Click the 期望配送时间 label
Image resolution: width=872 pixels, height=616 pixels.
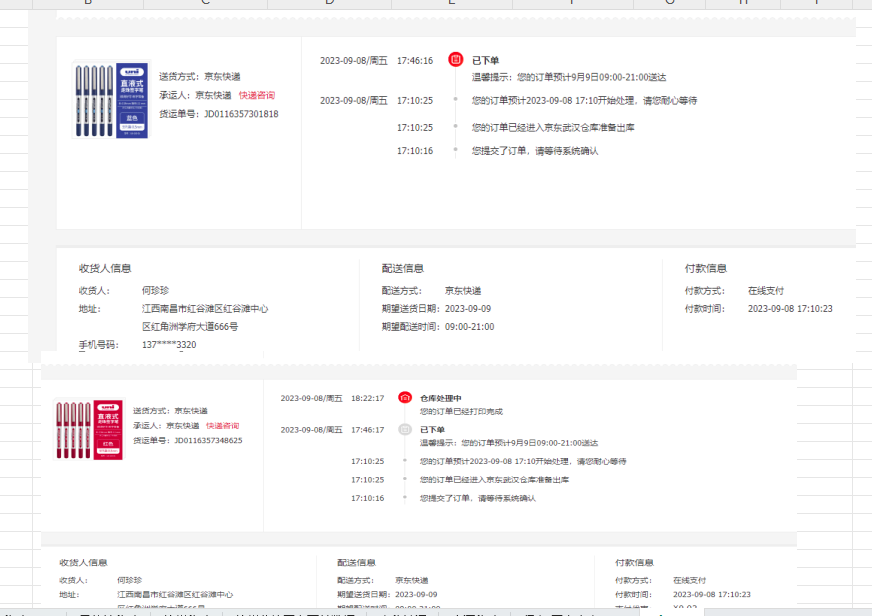point(410,326)
